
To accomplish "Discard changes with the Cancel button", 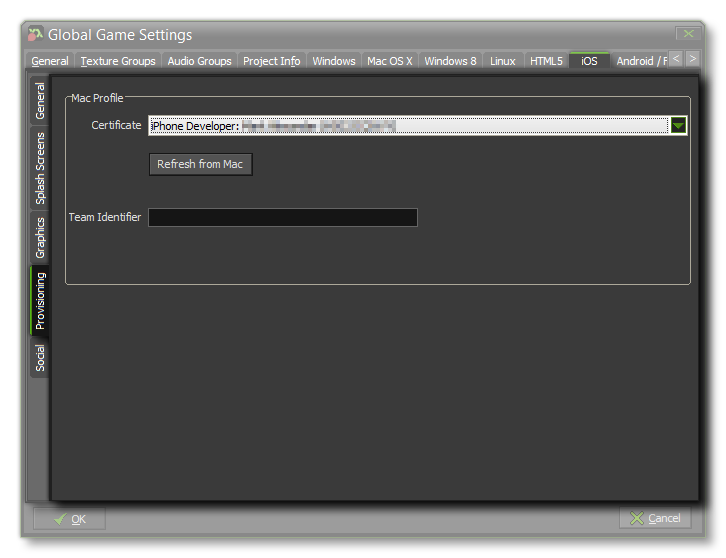I will click(655, 518).
